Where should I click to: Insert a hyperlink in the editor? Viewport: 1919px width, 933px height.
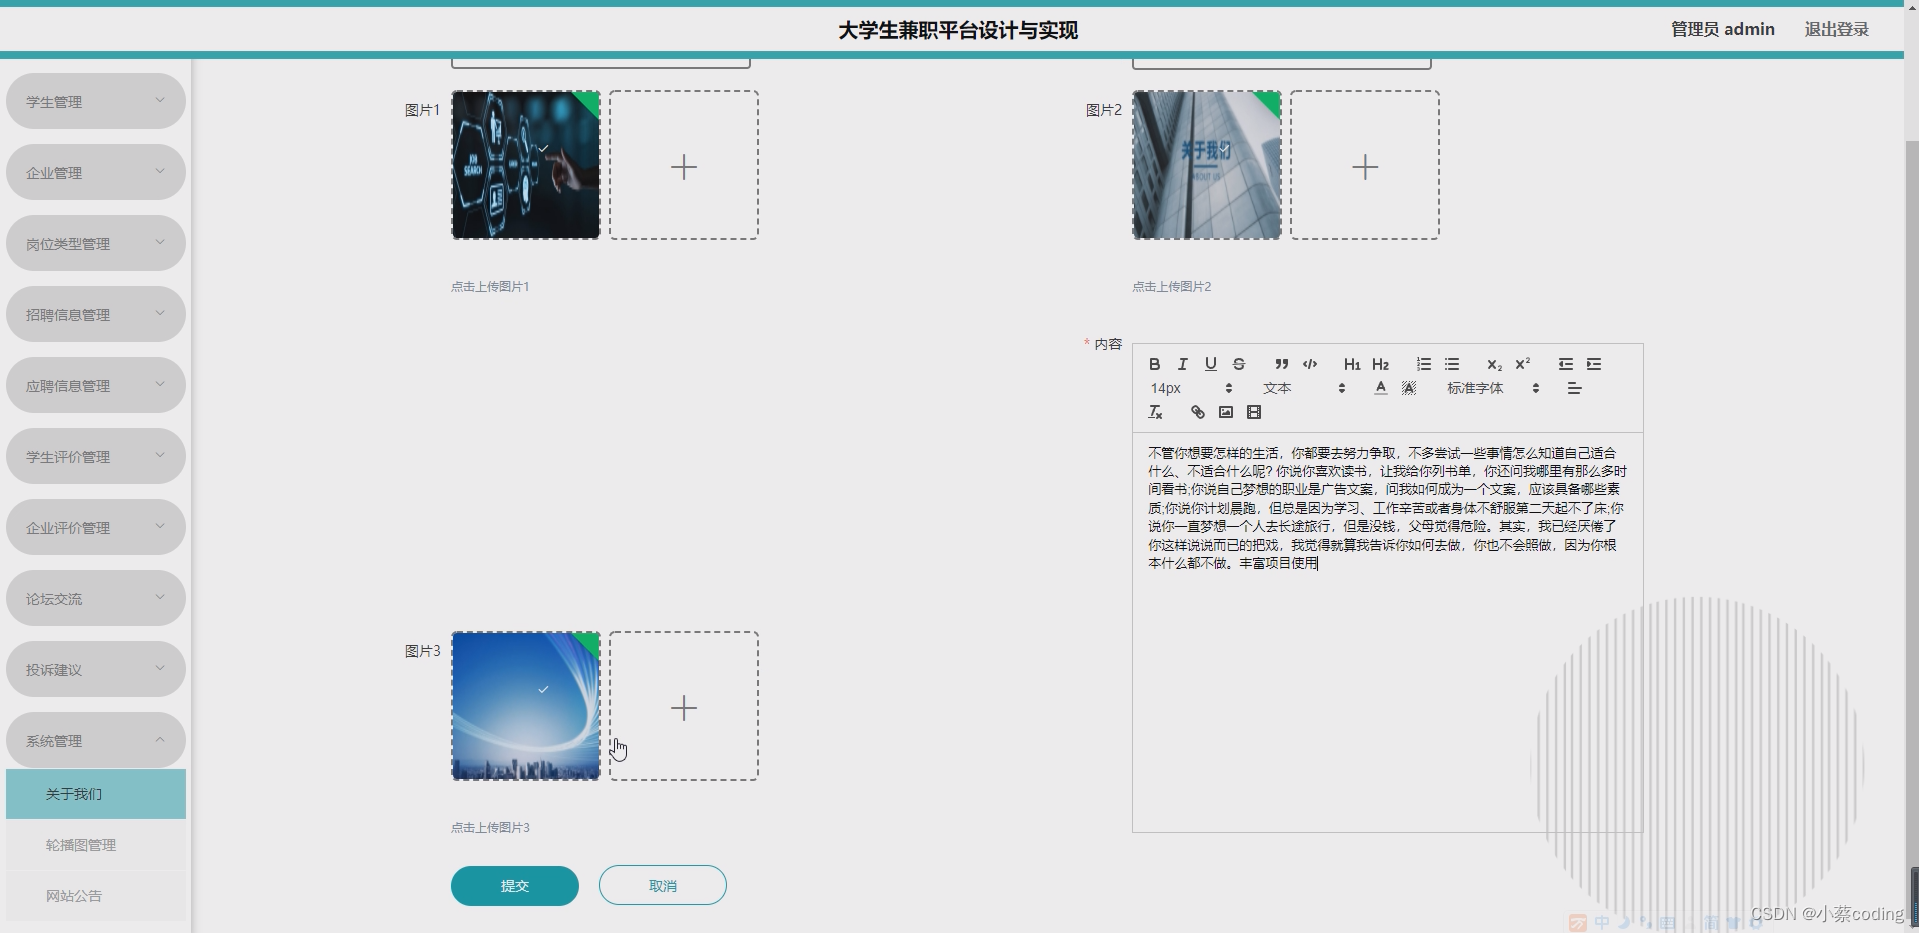pos(1197,412)
